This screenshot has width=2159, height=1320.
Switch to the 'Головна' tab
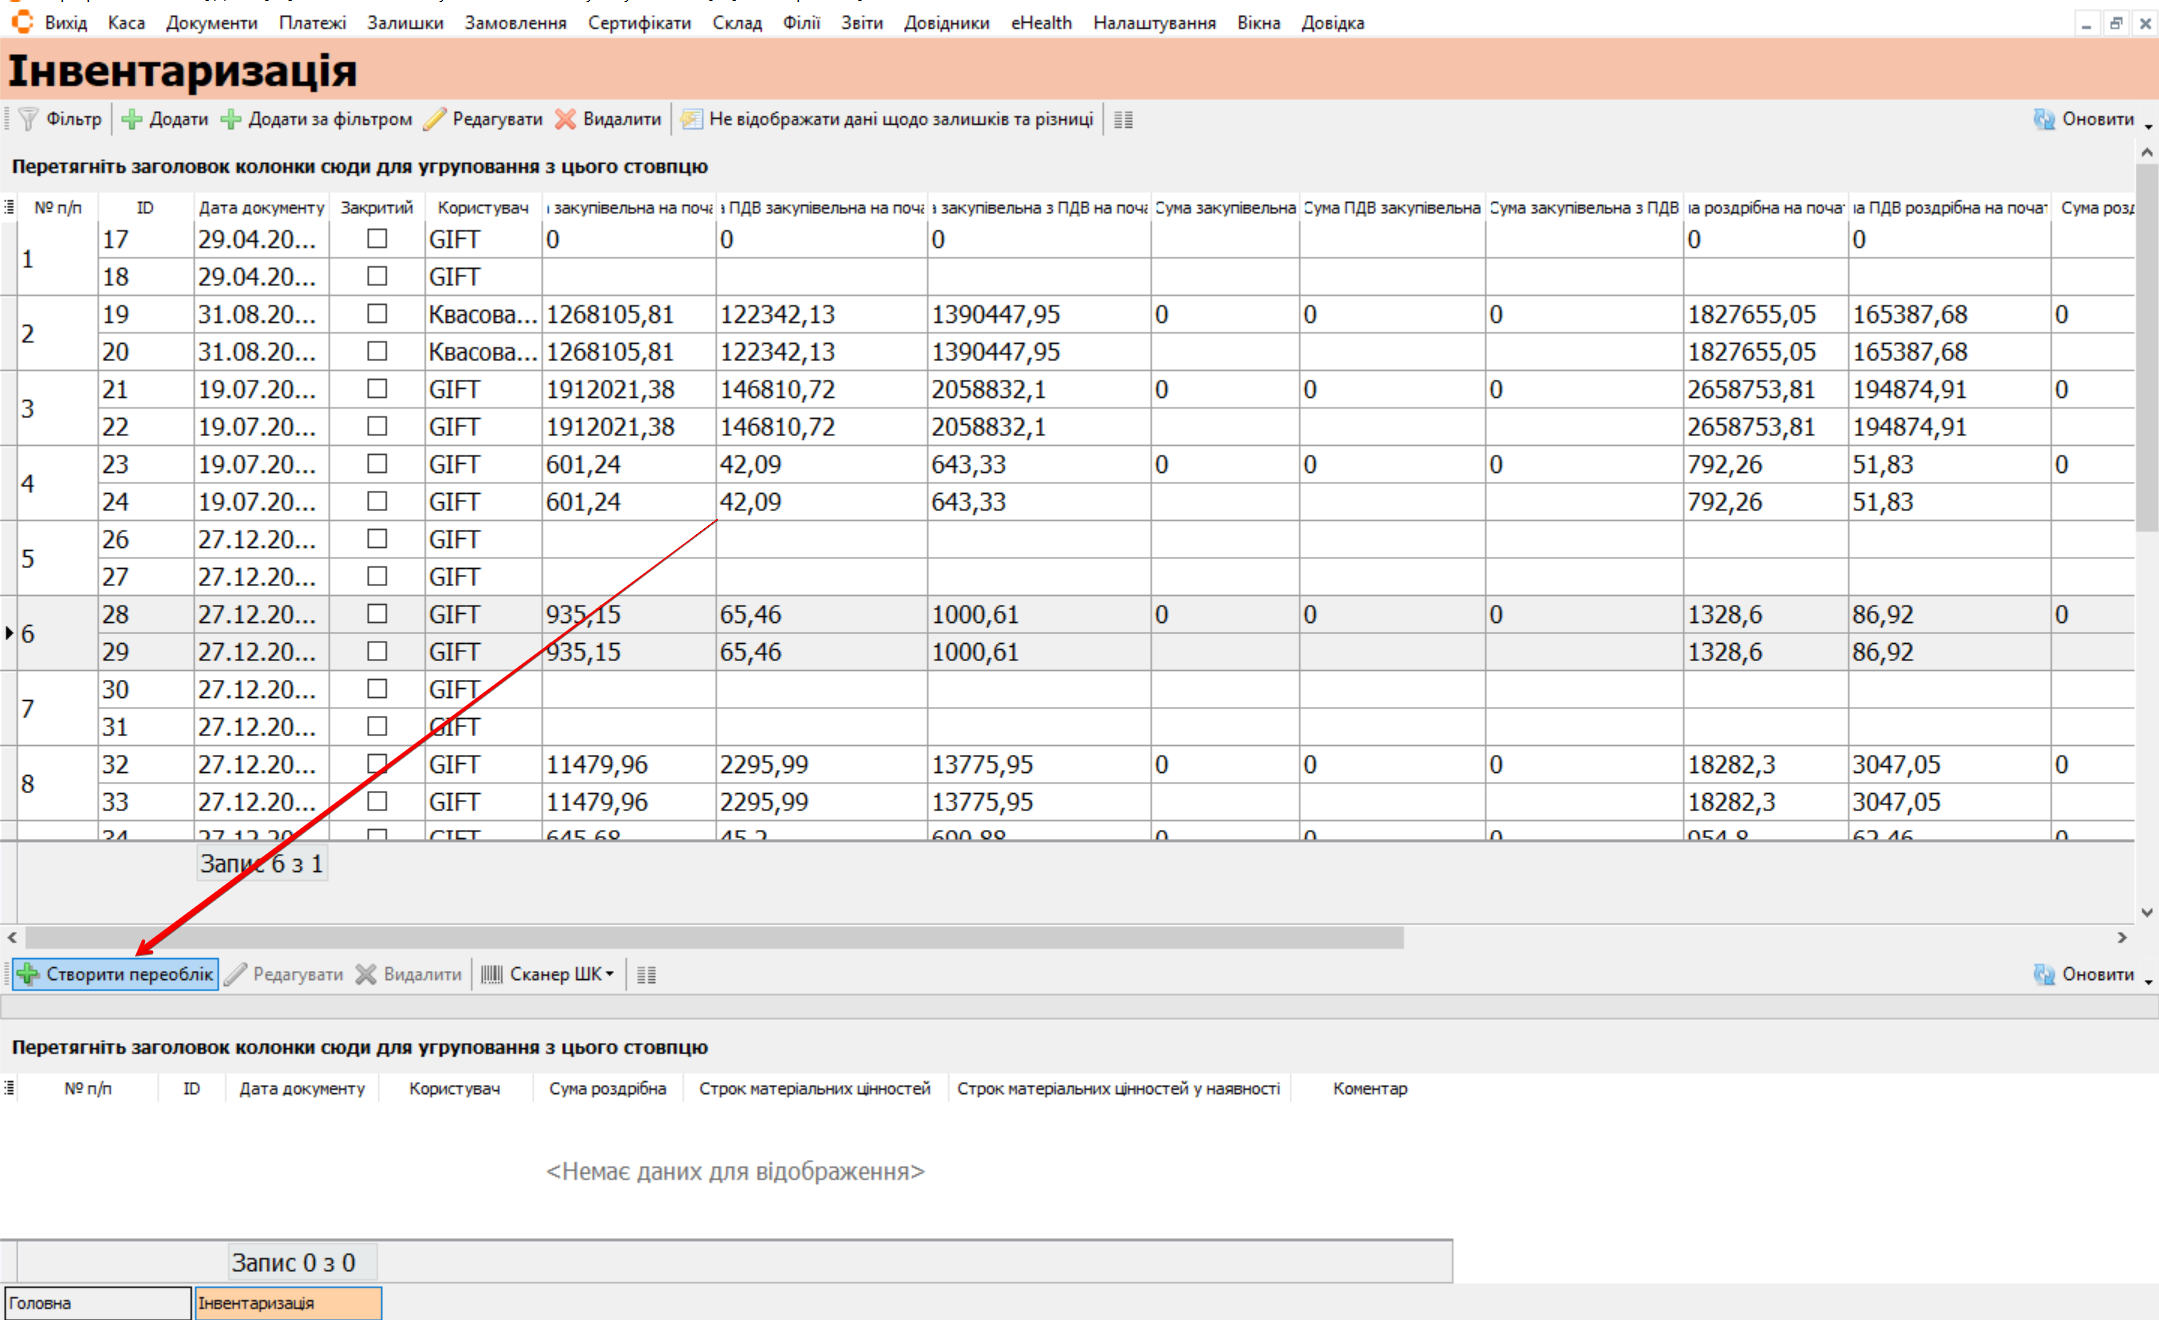97,1303
